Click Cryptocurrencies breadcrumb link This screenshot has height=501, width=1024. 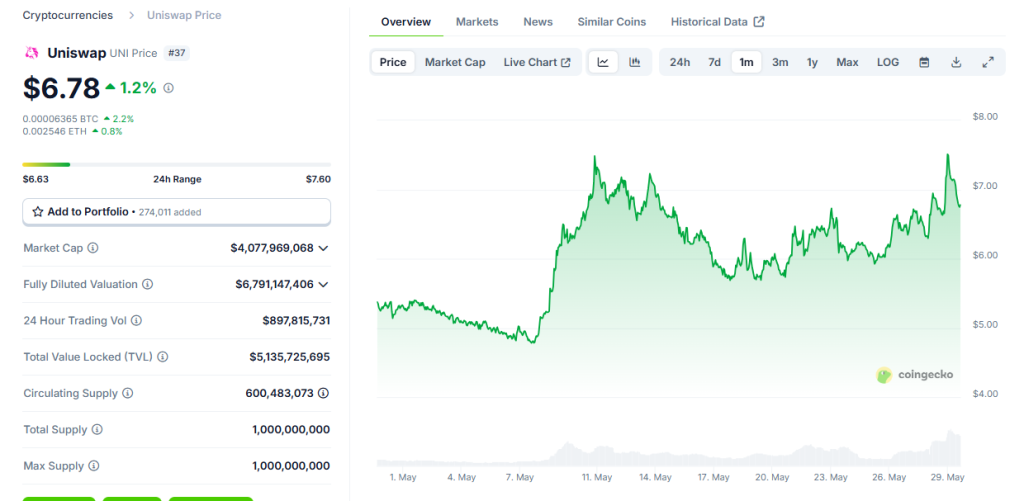click(x=68, y=15)
